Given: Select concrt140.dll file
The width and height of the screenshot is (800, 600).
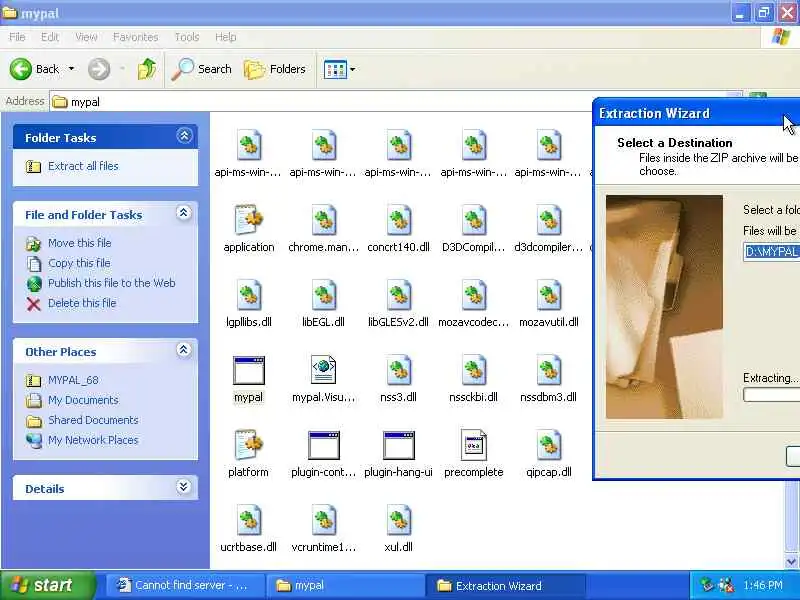Looking at the screenshot, I should pyautogui.click(x=398, y=219).
